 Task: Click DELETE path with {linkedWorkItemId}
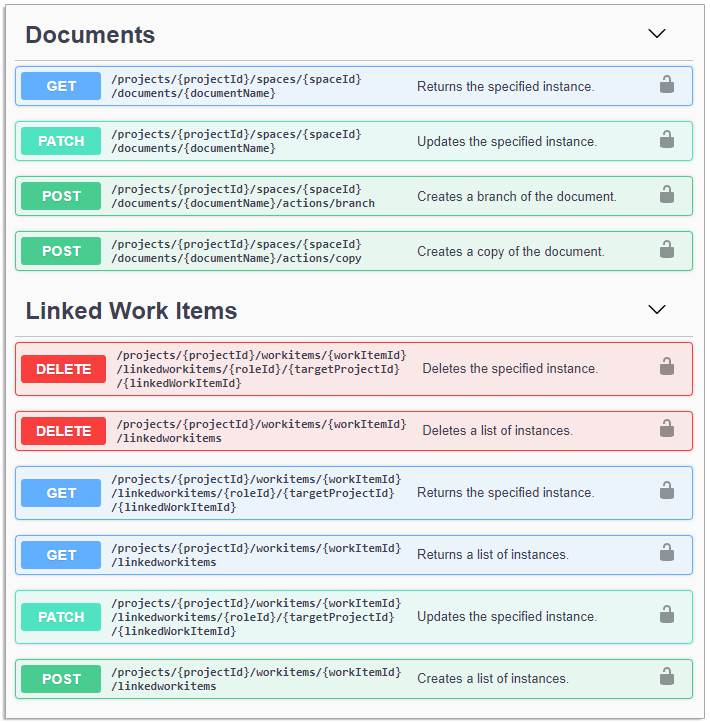point(261,369)
